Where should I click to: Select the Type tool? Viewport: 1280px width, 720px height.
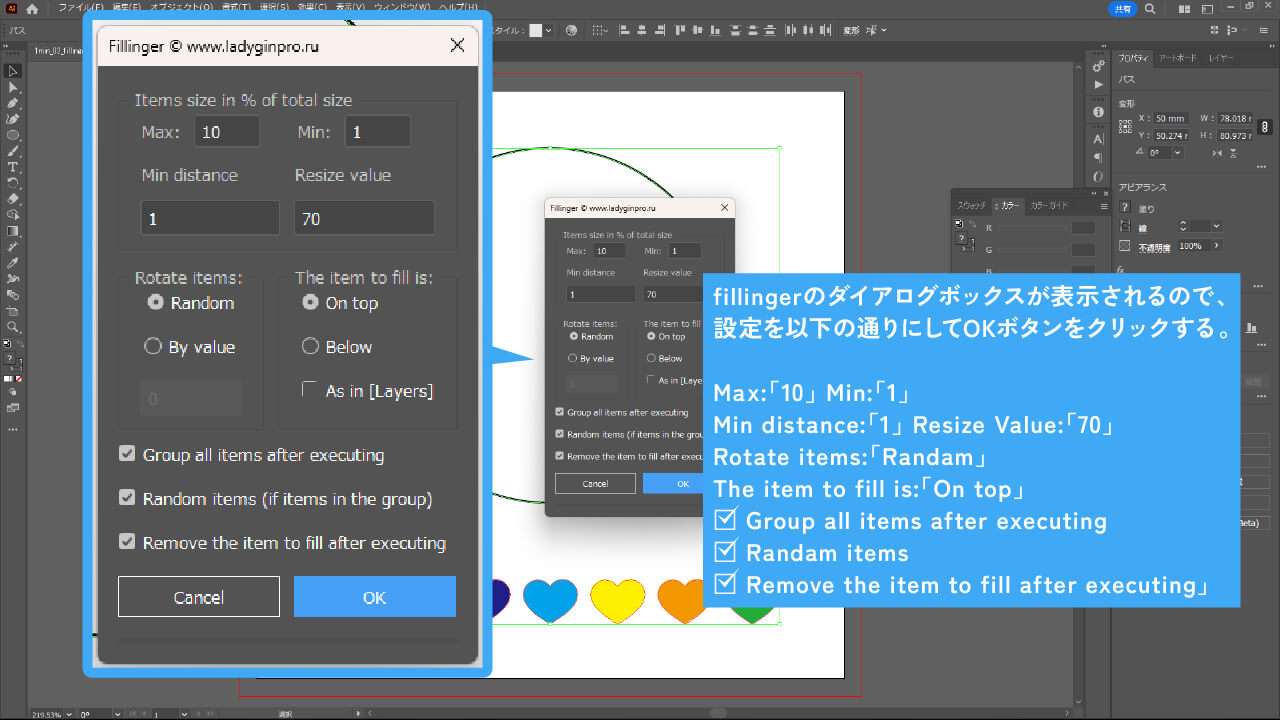13,167
